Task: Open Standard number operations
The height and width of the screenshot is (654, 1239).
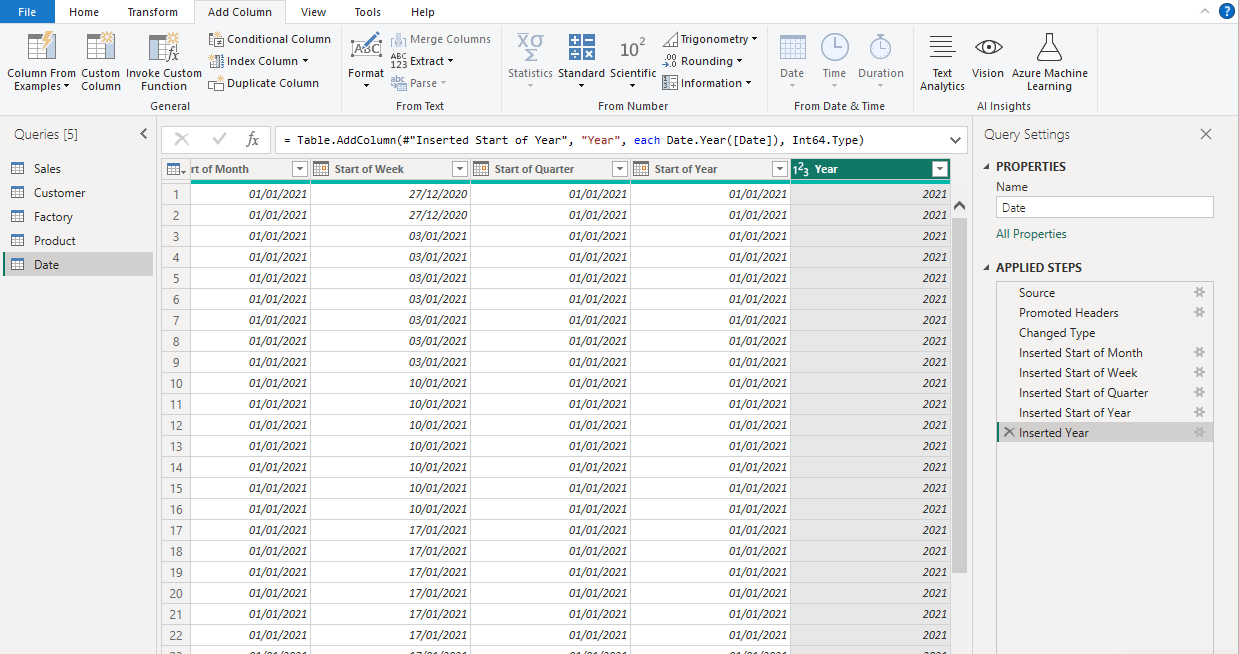Action: (x=581, y=60)
